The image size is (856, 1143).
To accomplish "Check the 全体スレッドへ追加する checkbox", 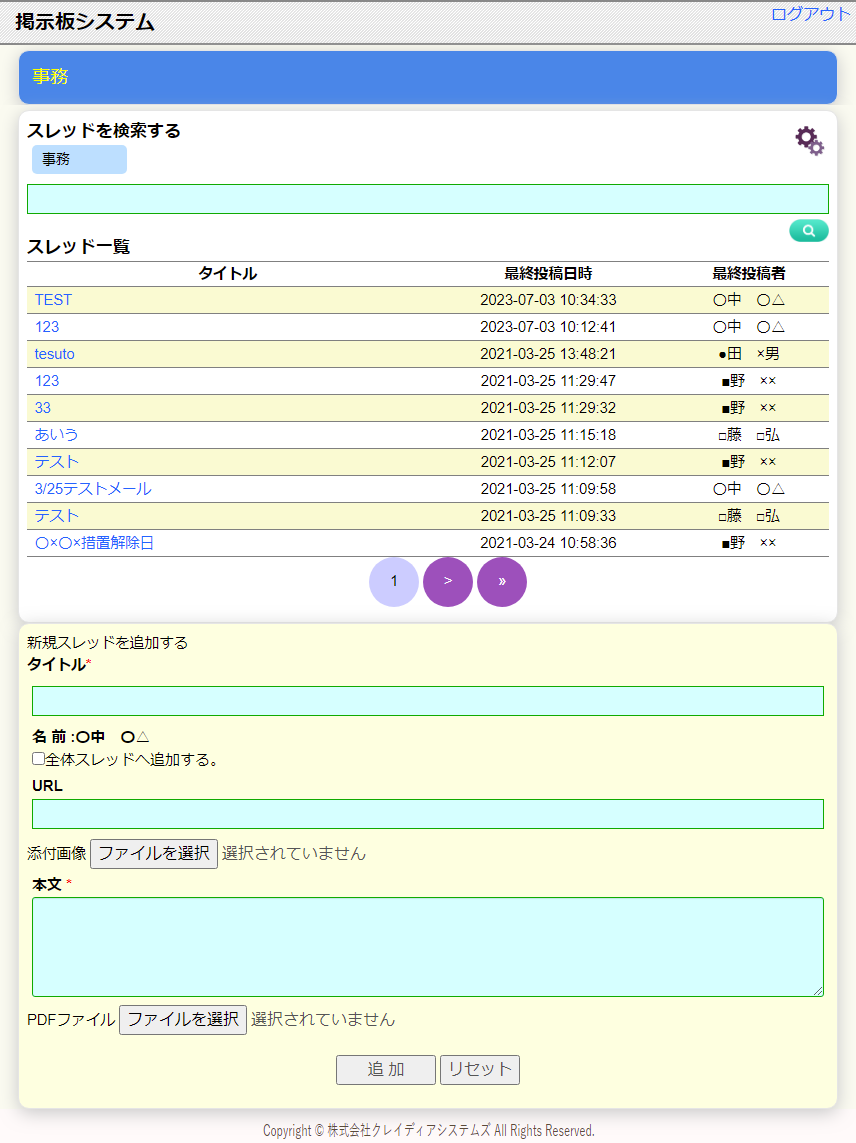I will pos(39,759).
